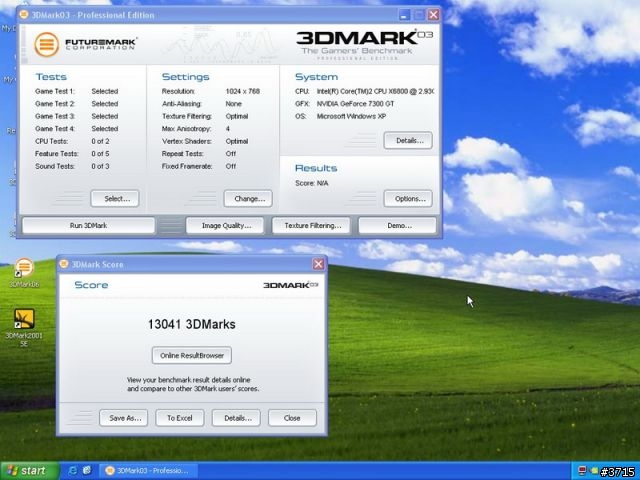
Task: Click the 3DMark03 logo banner
Action: coord(364,44)
